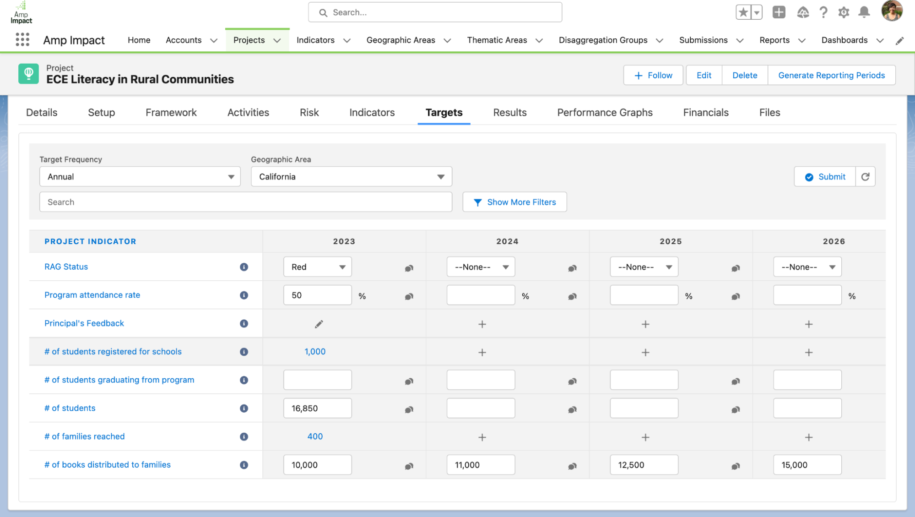This screenshot has height=517, width=915.
Task: Open the global actions plus icon
Action: pyautogui.click(x=778, y=12)
